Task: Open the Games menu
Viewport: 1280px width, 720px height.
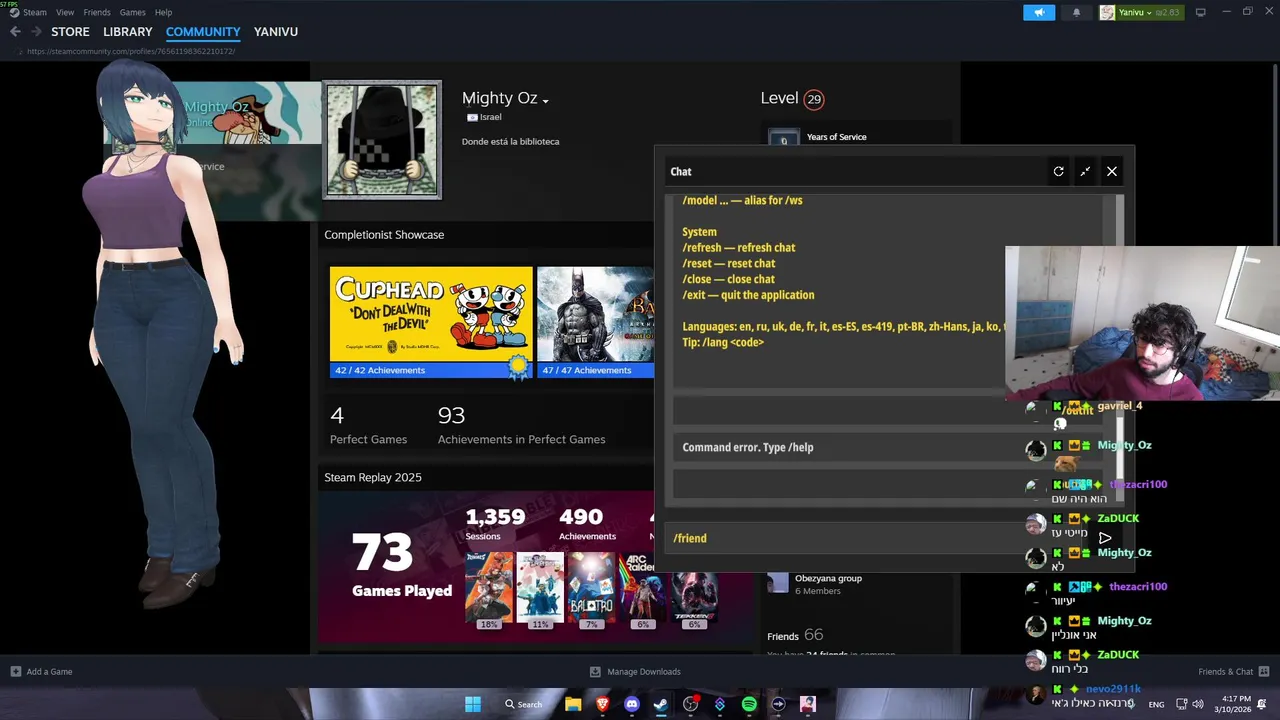Action: (x=132, y=12)
